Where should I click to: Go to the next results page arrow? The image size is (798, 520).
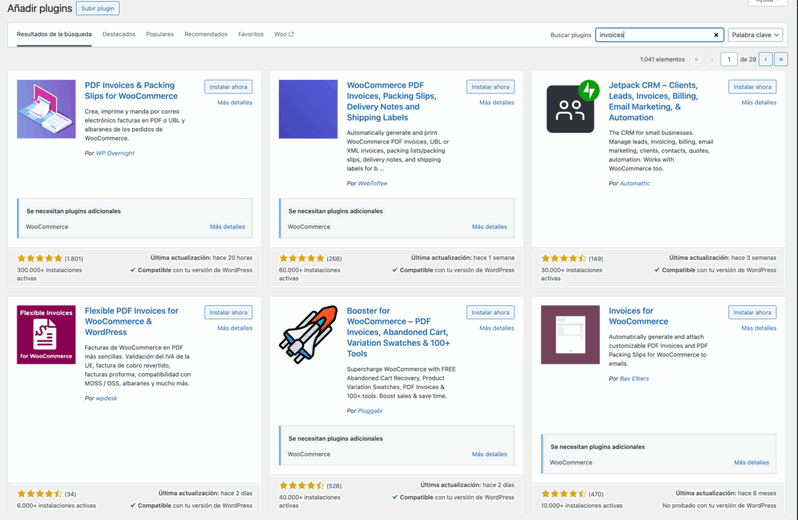pos(765,60)
